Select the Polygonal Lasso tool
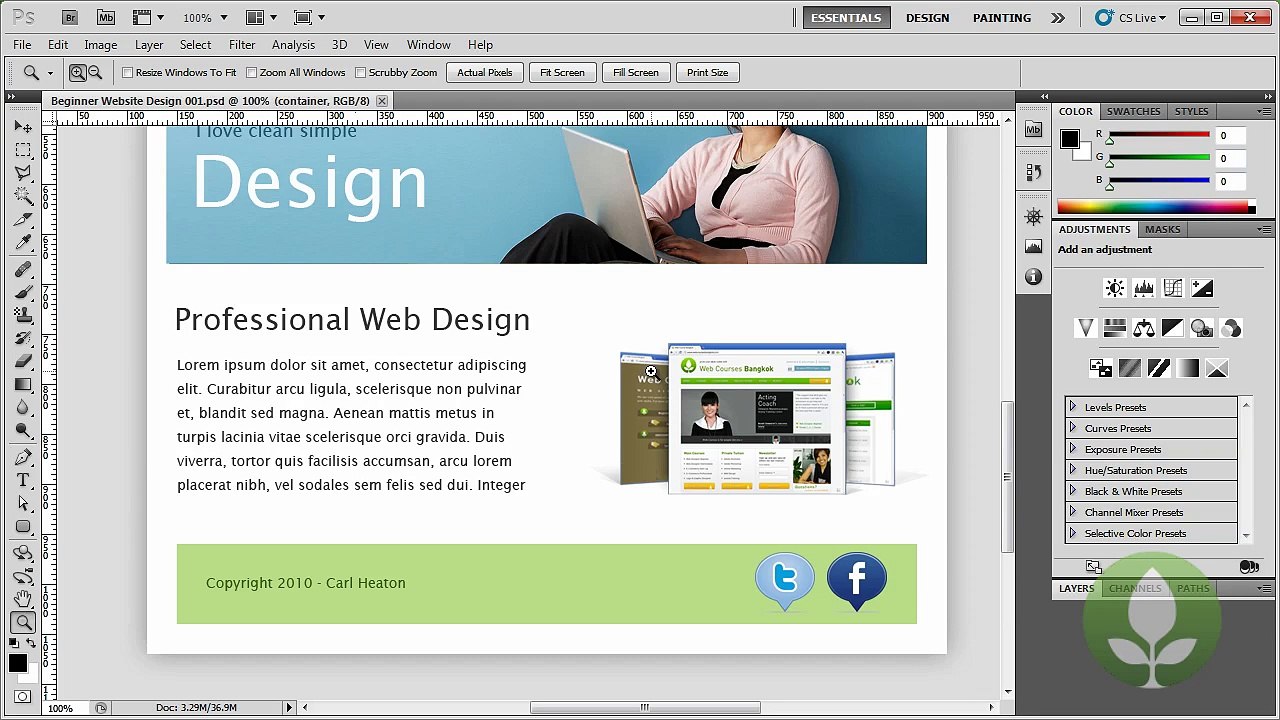 (x=23, y=173)
